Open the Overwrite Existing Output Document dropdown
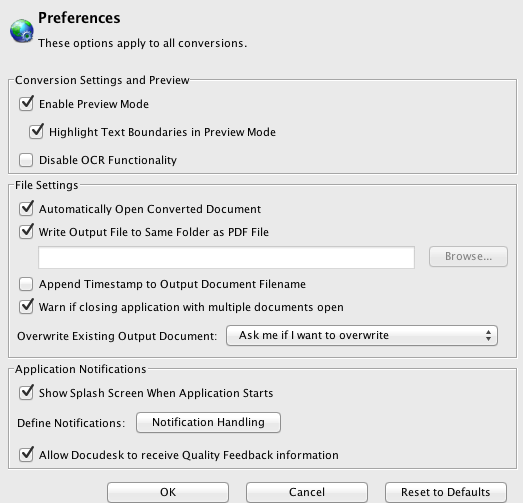Viewport: 523px width, 503px height. 362,335
